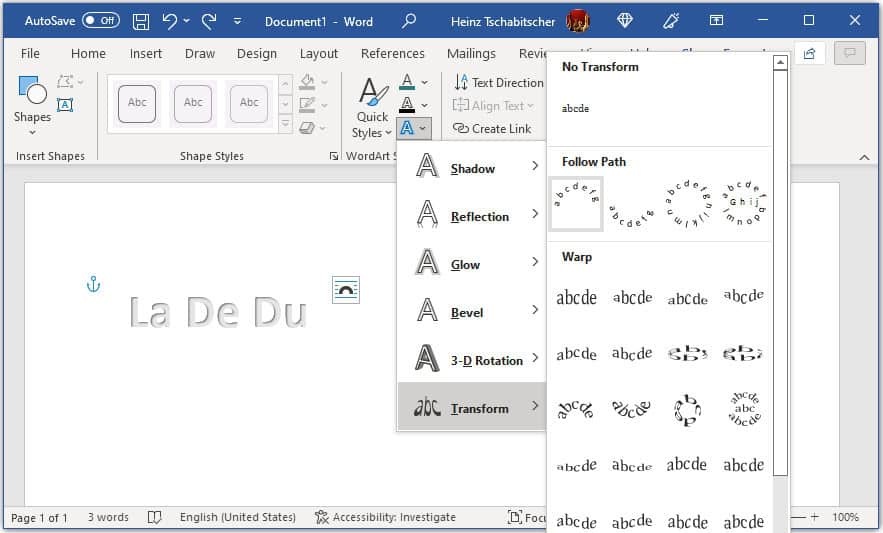Open the Text Outline dropdown arrow

point(424,105)
